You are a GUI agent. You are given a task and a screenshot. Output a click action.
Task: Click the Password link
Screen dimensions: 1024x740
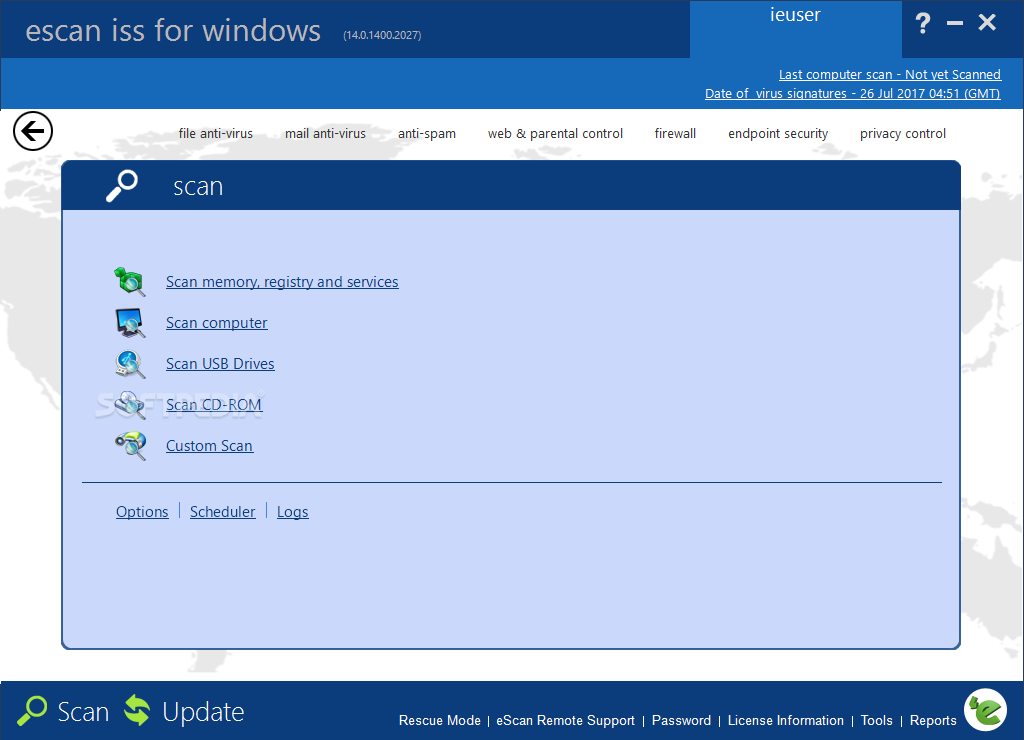point(681,720)
